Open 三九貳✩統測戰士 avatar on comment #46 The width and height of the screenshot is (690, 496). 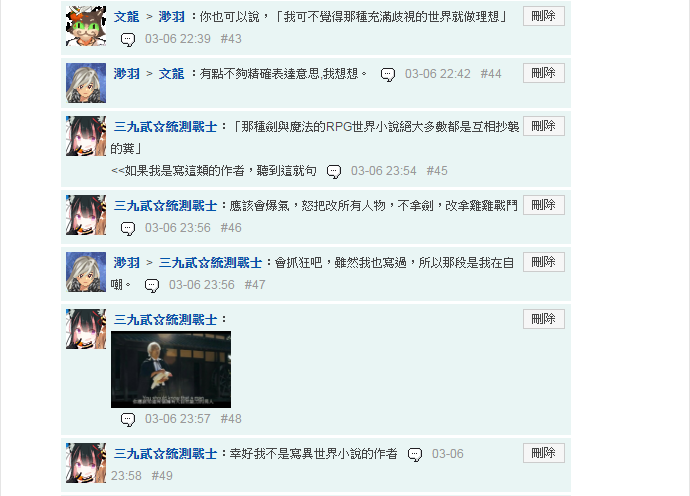[86, 215]
